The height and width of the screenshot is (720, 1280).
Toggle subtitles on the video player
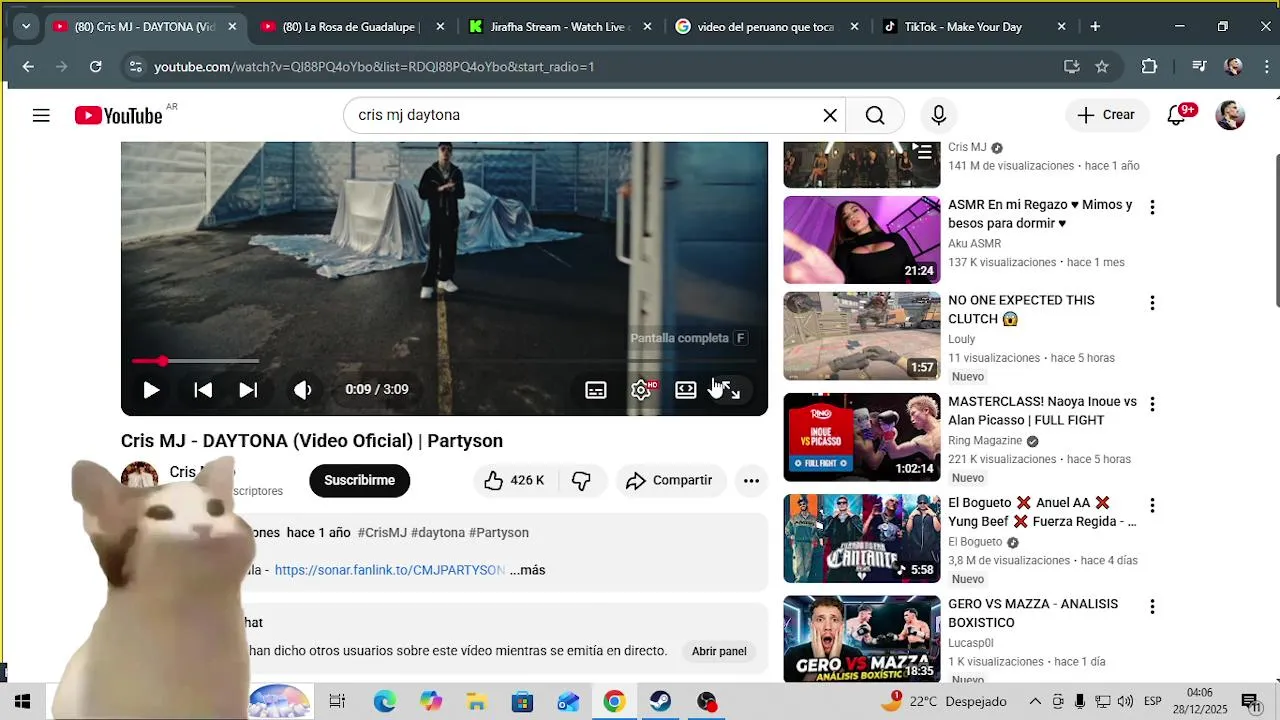(x=595, y=390)
